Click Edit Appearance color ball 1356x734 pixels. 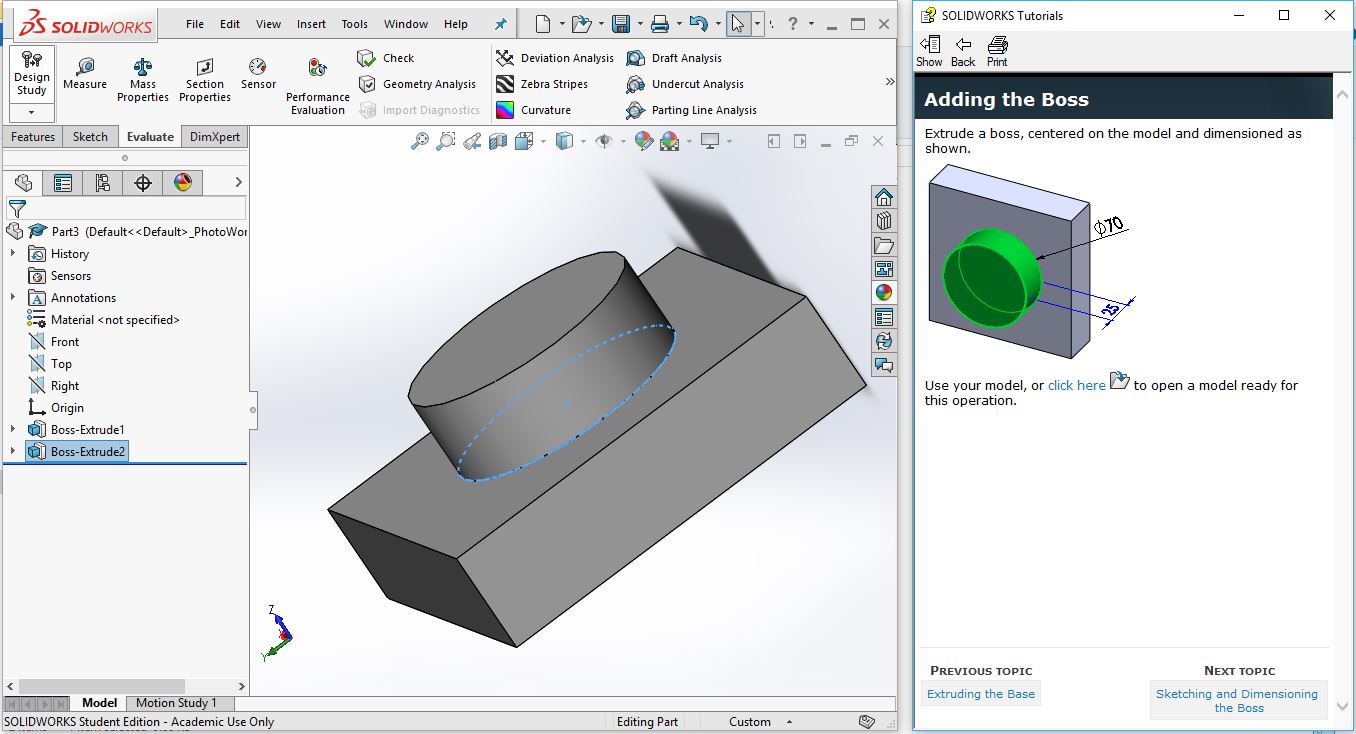point(643,142)
